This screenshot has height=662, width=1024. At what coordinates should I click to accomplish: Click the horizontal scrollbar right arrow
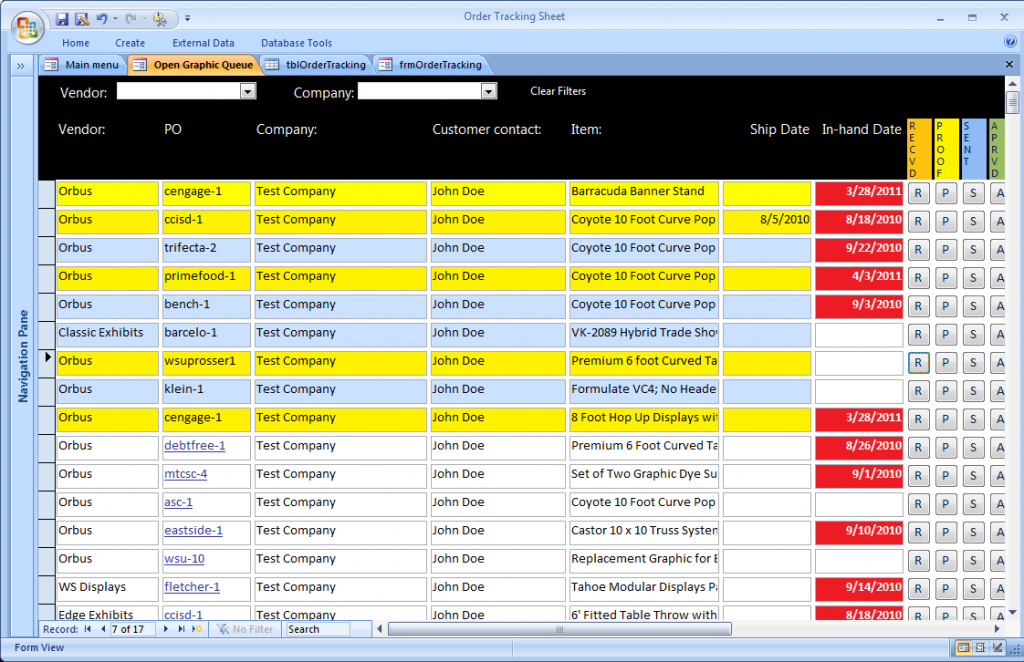tap(997, 629)
